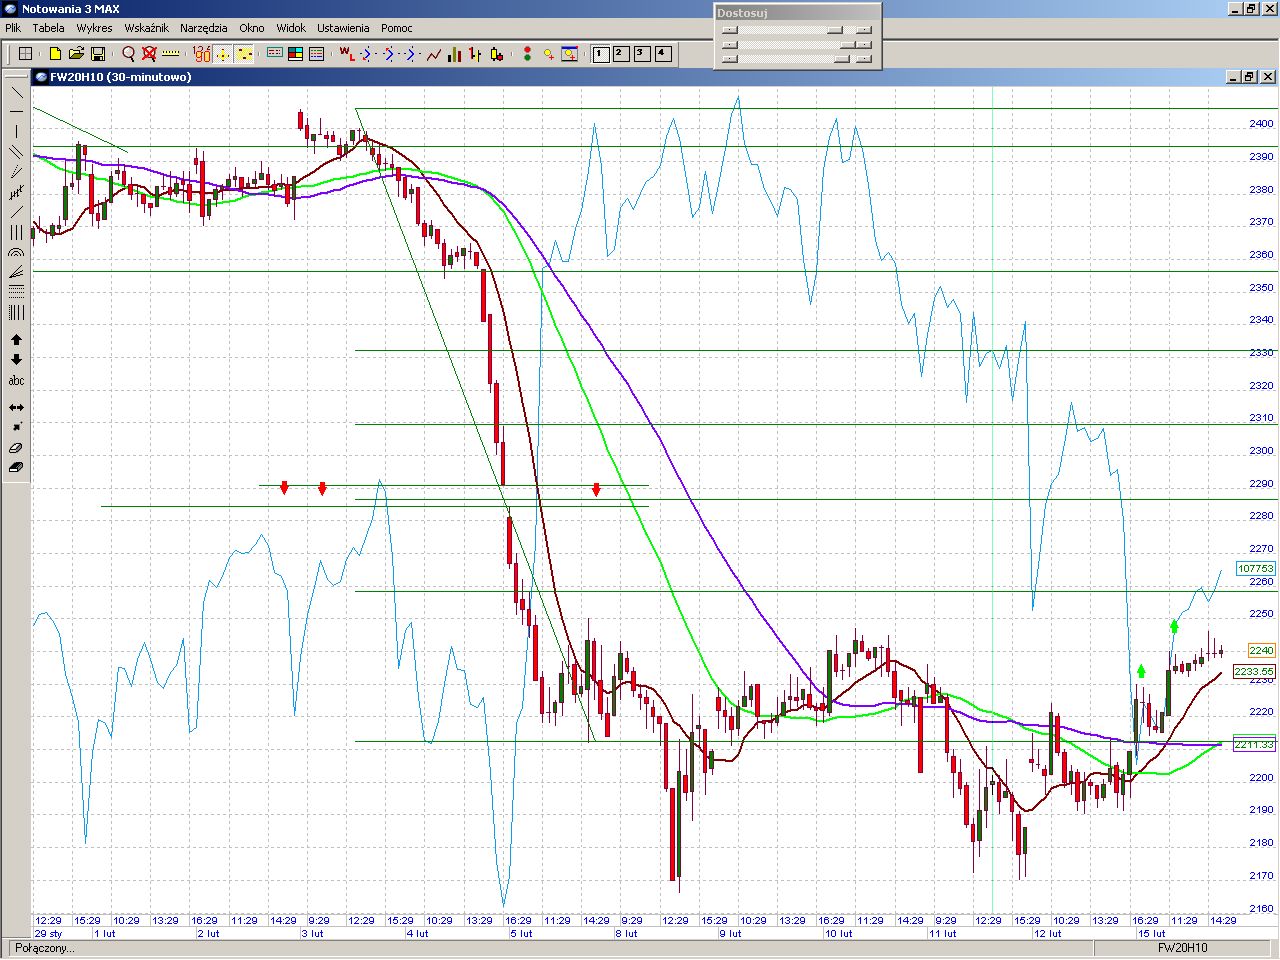
Task: Select the abc text annotation tool
Action: click(16, 381)
